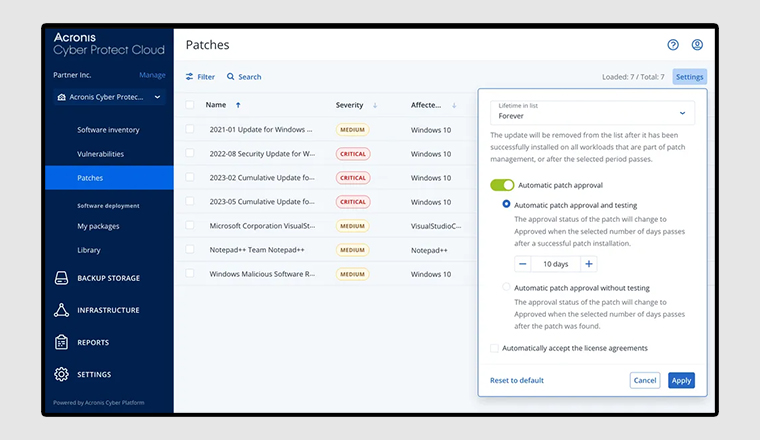Toggle the select-all checkbox in table header
Image resolution: width=760 pixels, height=440 pixels.
pos(190,105)
